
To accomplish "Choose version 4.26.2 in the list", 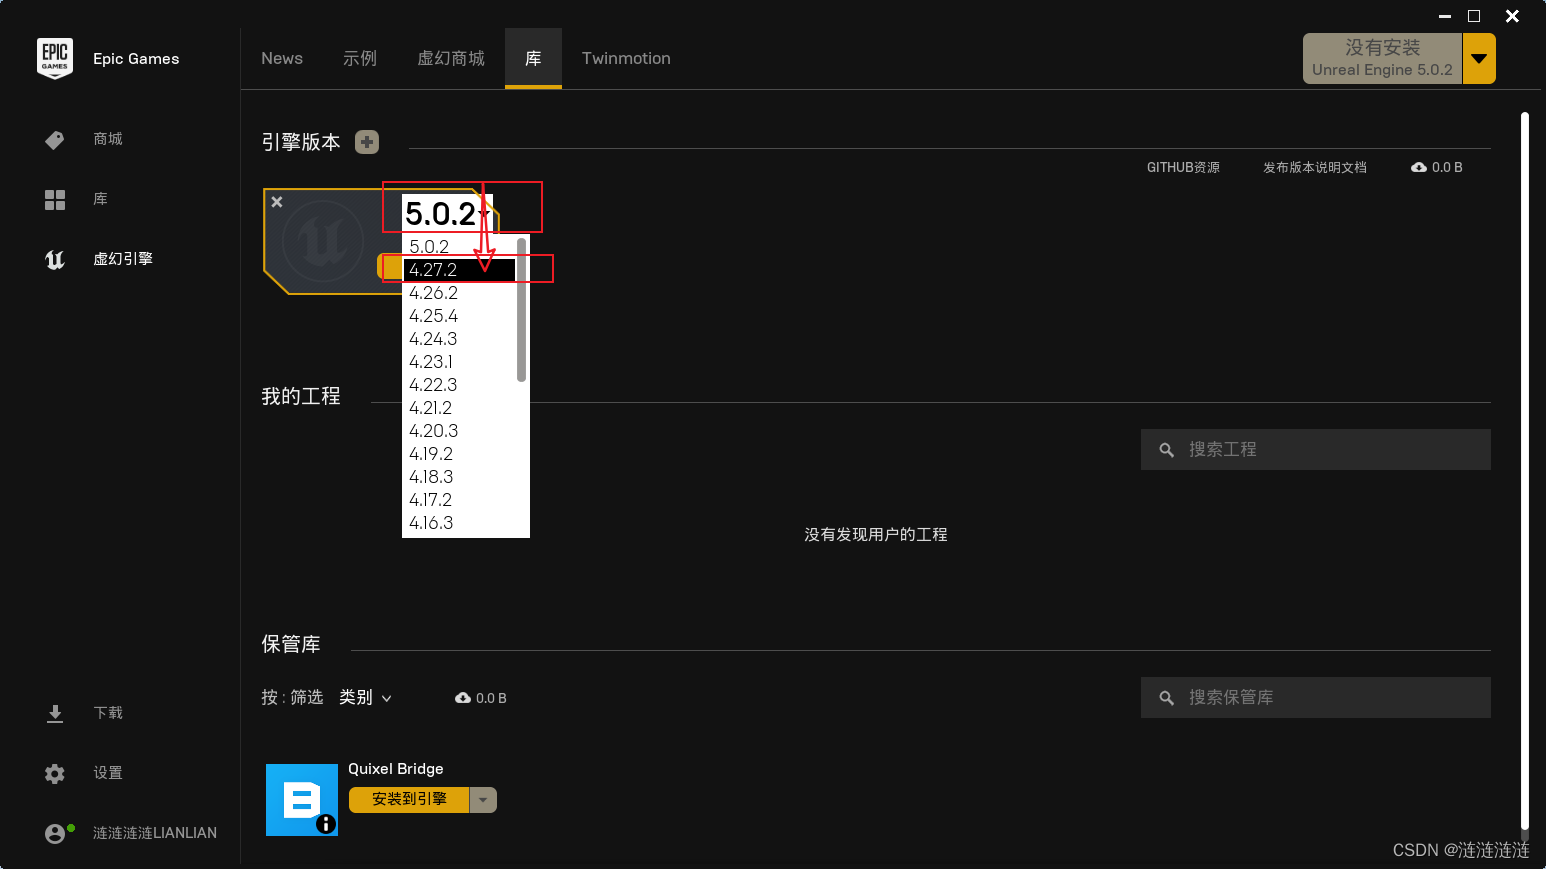I will pyautogui.click(x=459, y=292).
